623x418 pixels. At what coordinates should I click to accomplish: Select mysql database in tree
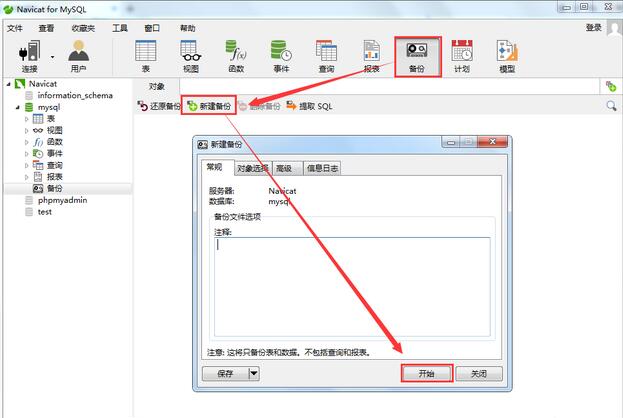[x=43, y=107]
